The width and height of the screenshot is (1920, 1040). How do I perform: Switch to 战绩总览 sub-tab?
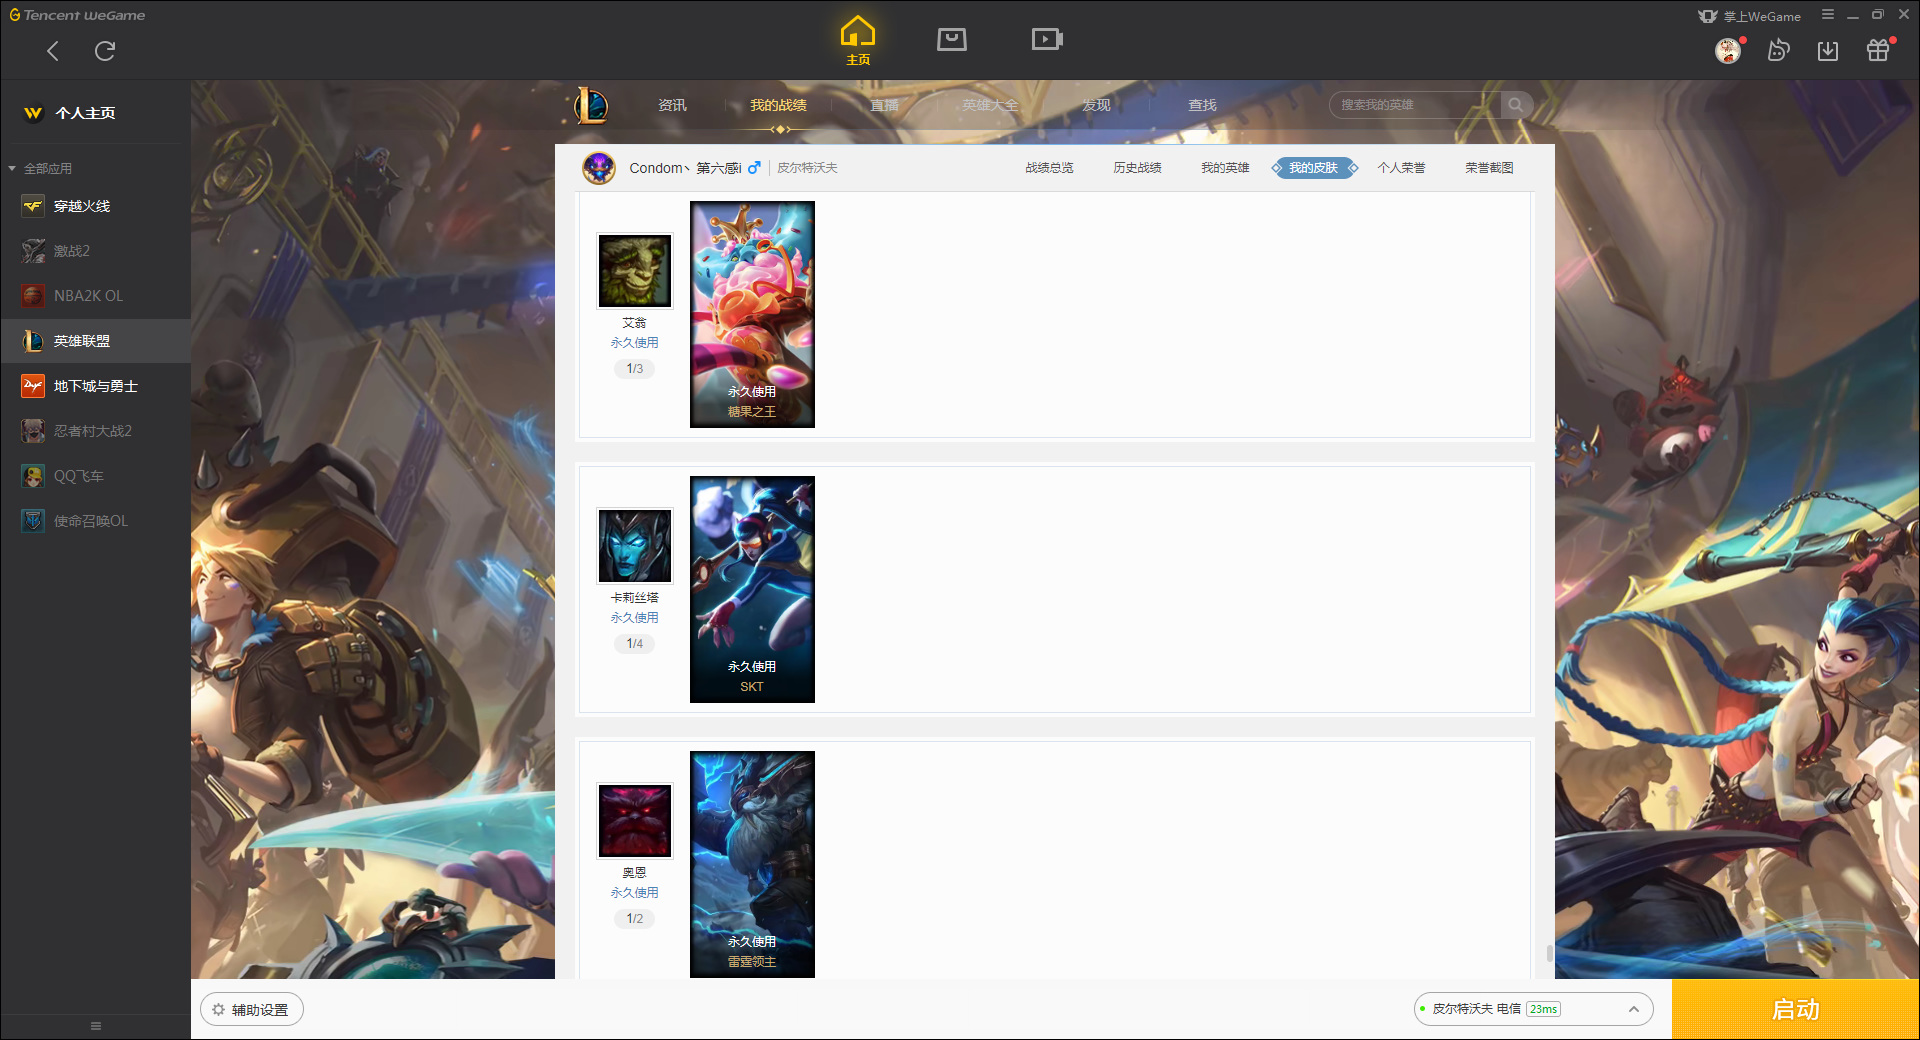pos(1049,168)
